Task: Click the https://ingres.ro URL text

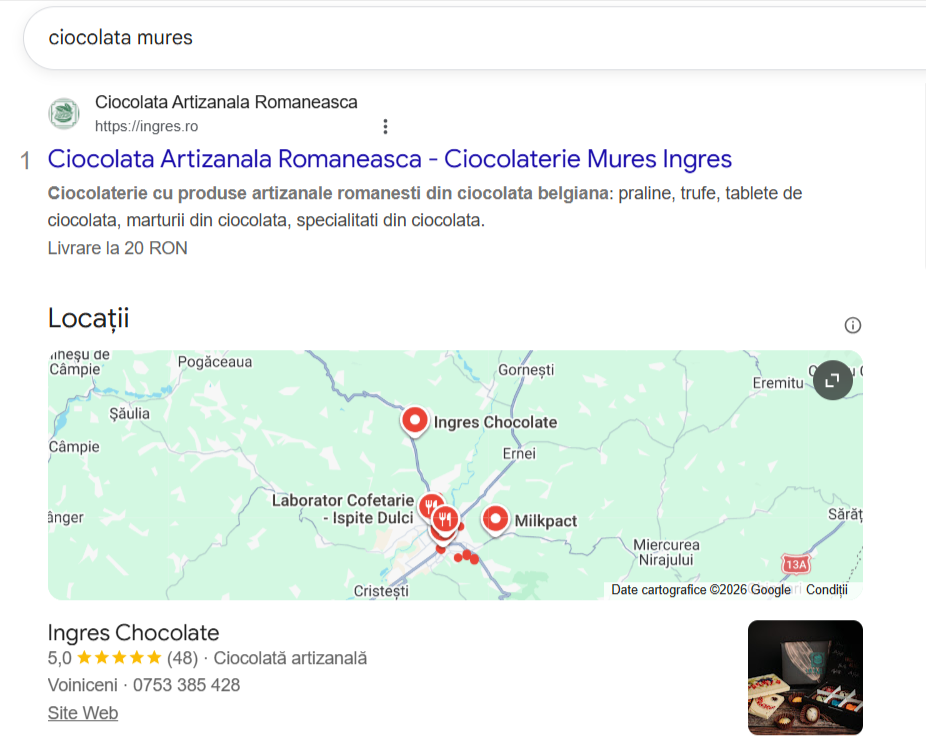Action: pos(146,126)
